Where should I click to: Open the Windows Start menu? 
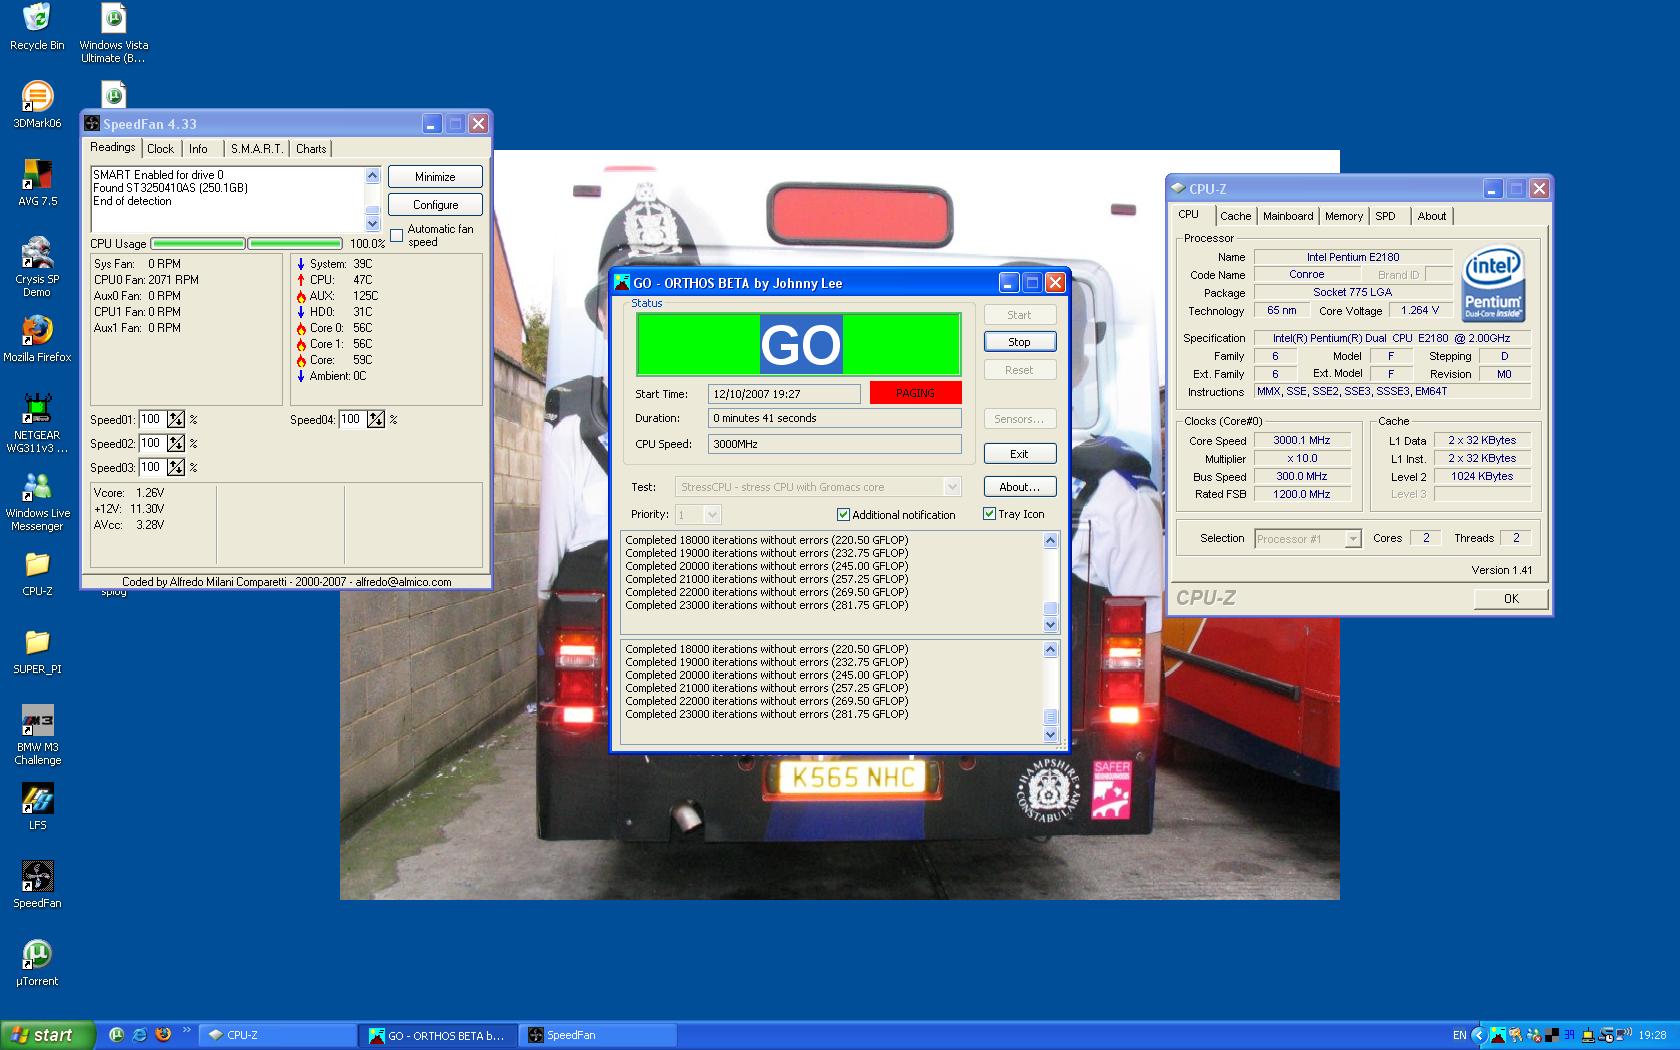(x=48, y=1035)
